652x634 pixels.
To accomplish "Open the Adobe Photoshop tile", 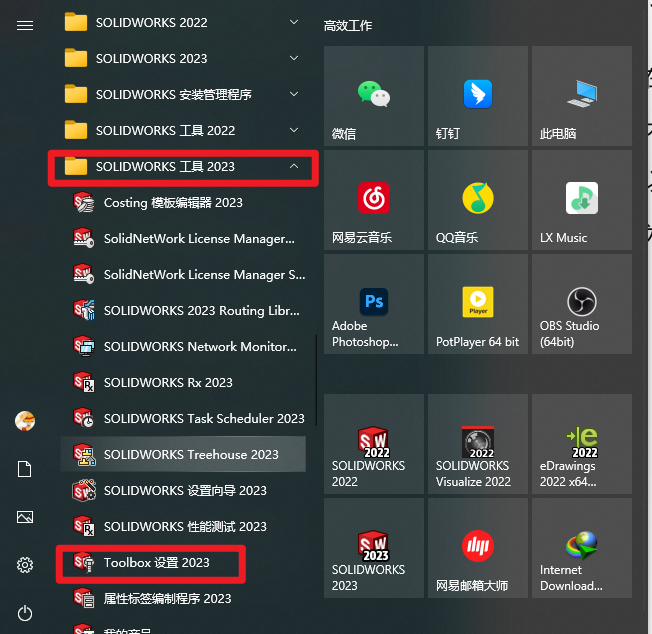I will 373,304.
